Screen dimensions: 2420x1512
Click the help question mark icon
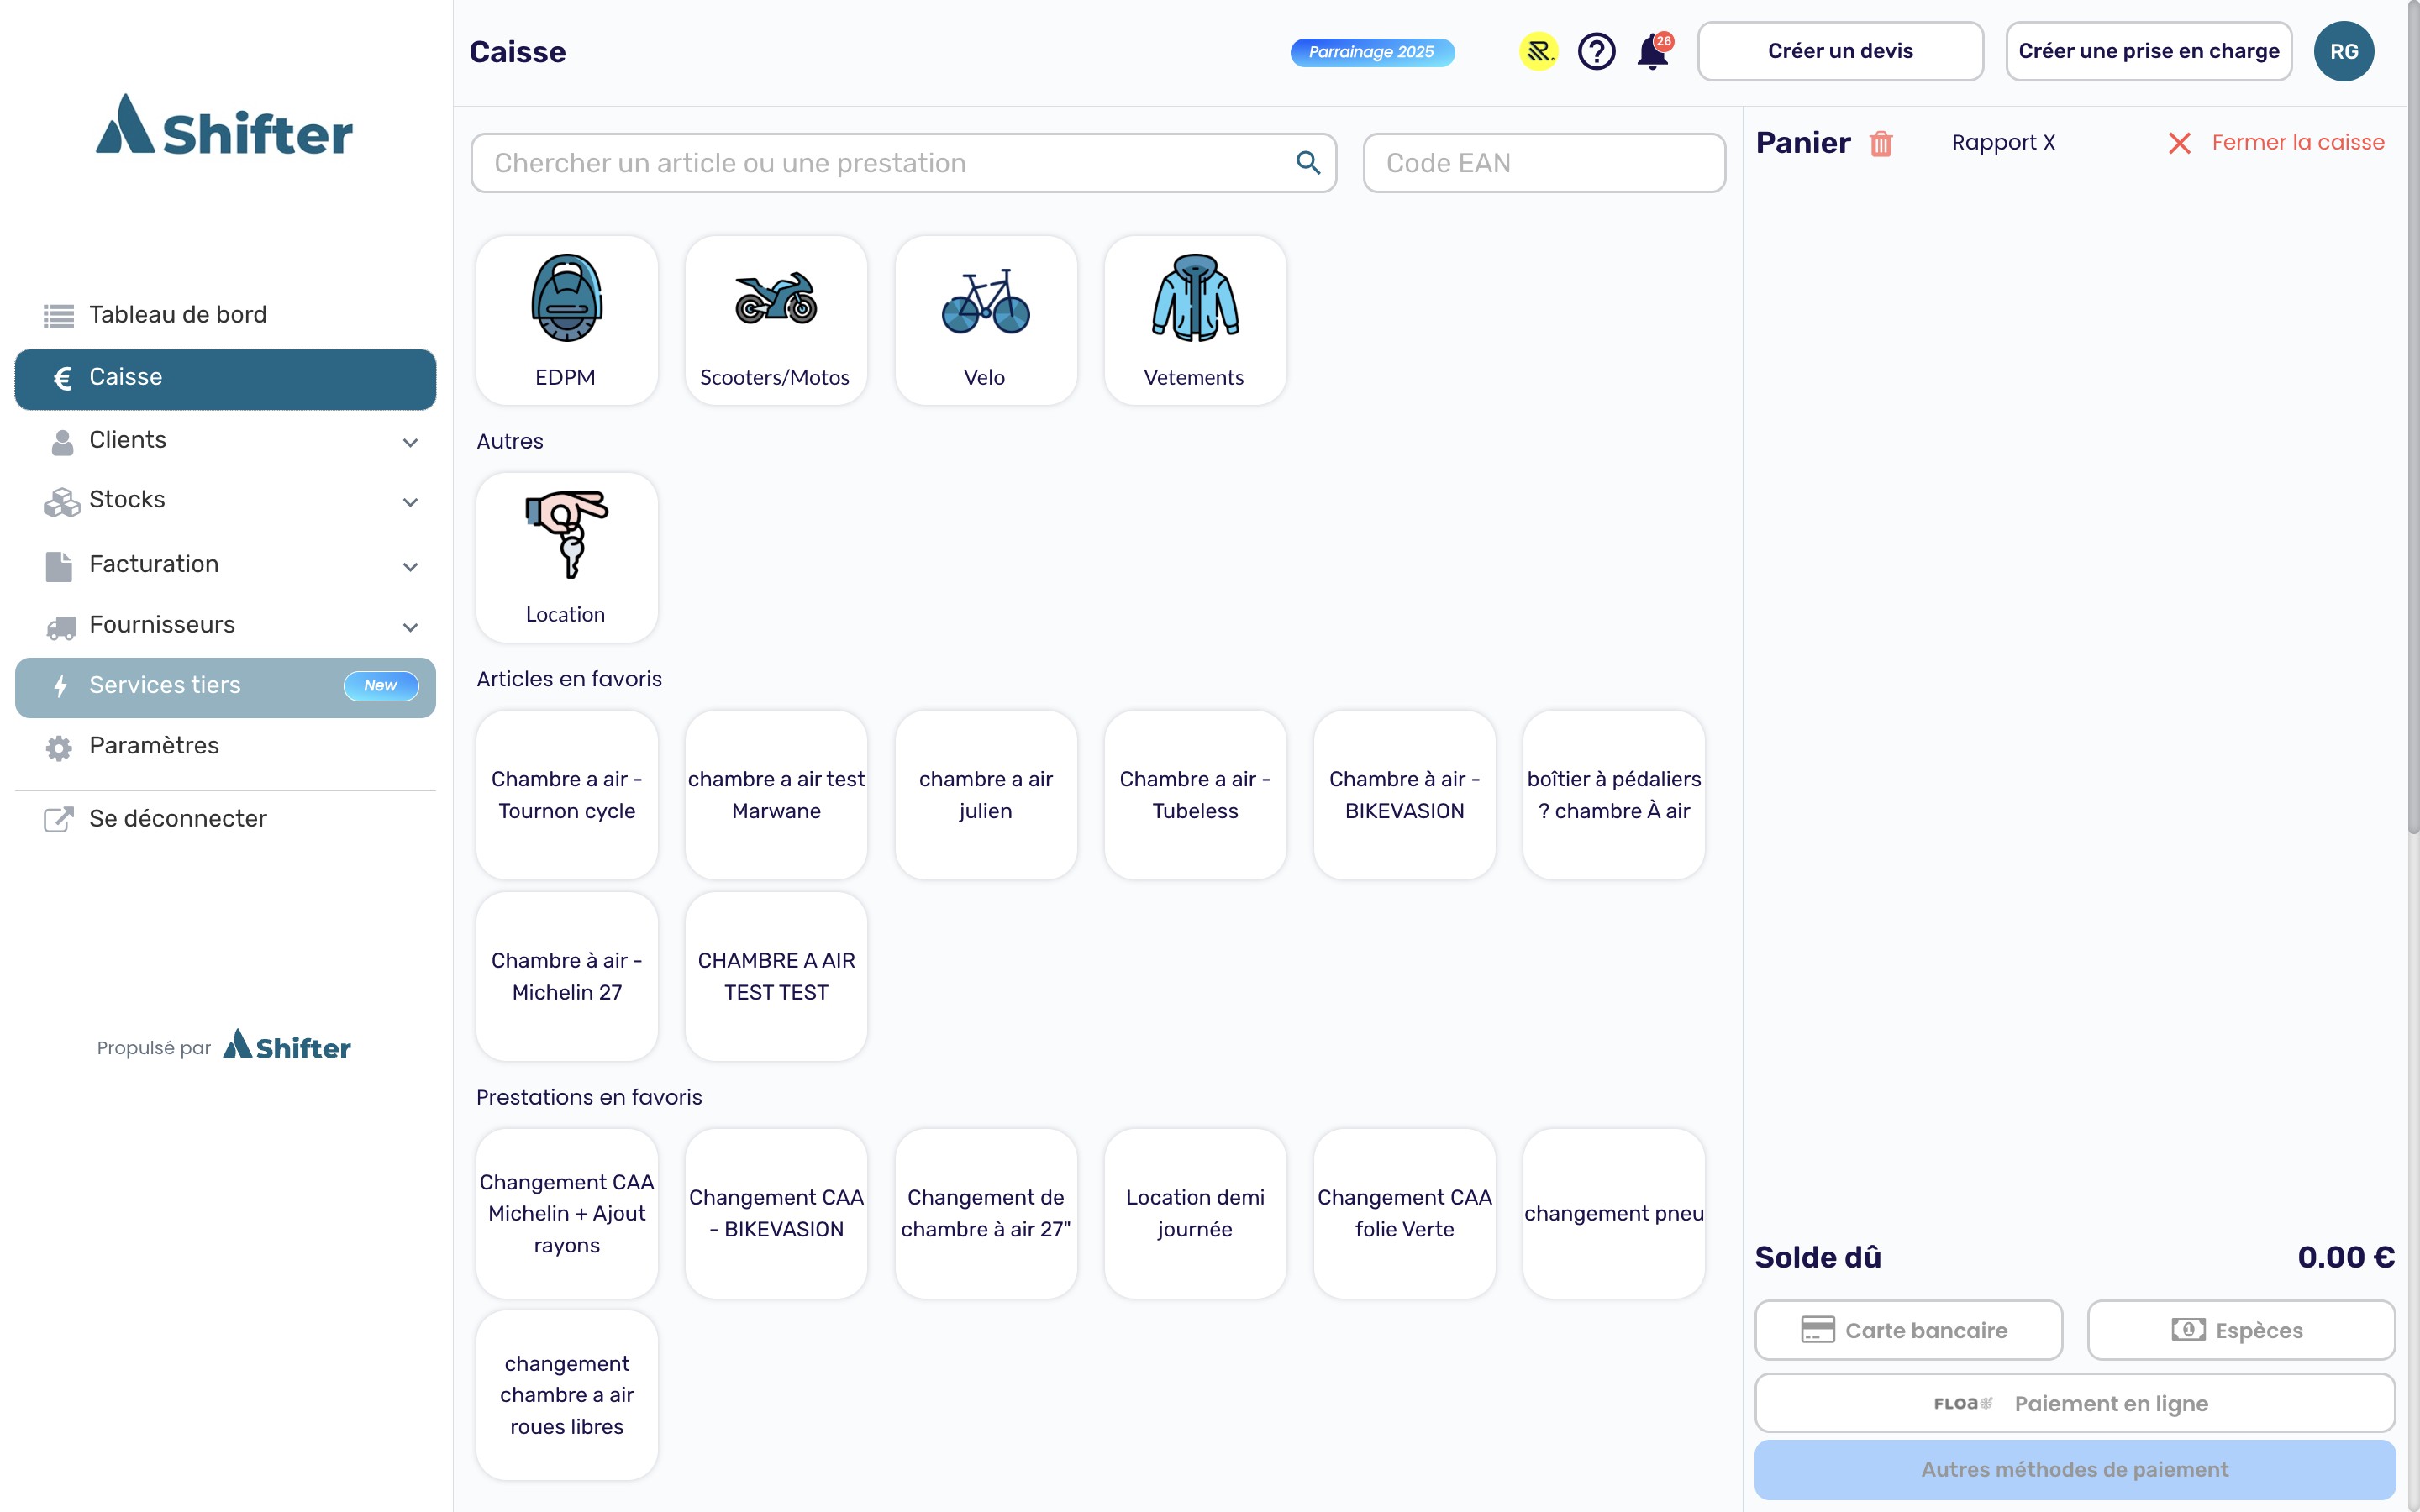click(x=1596, y=51)
